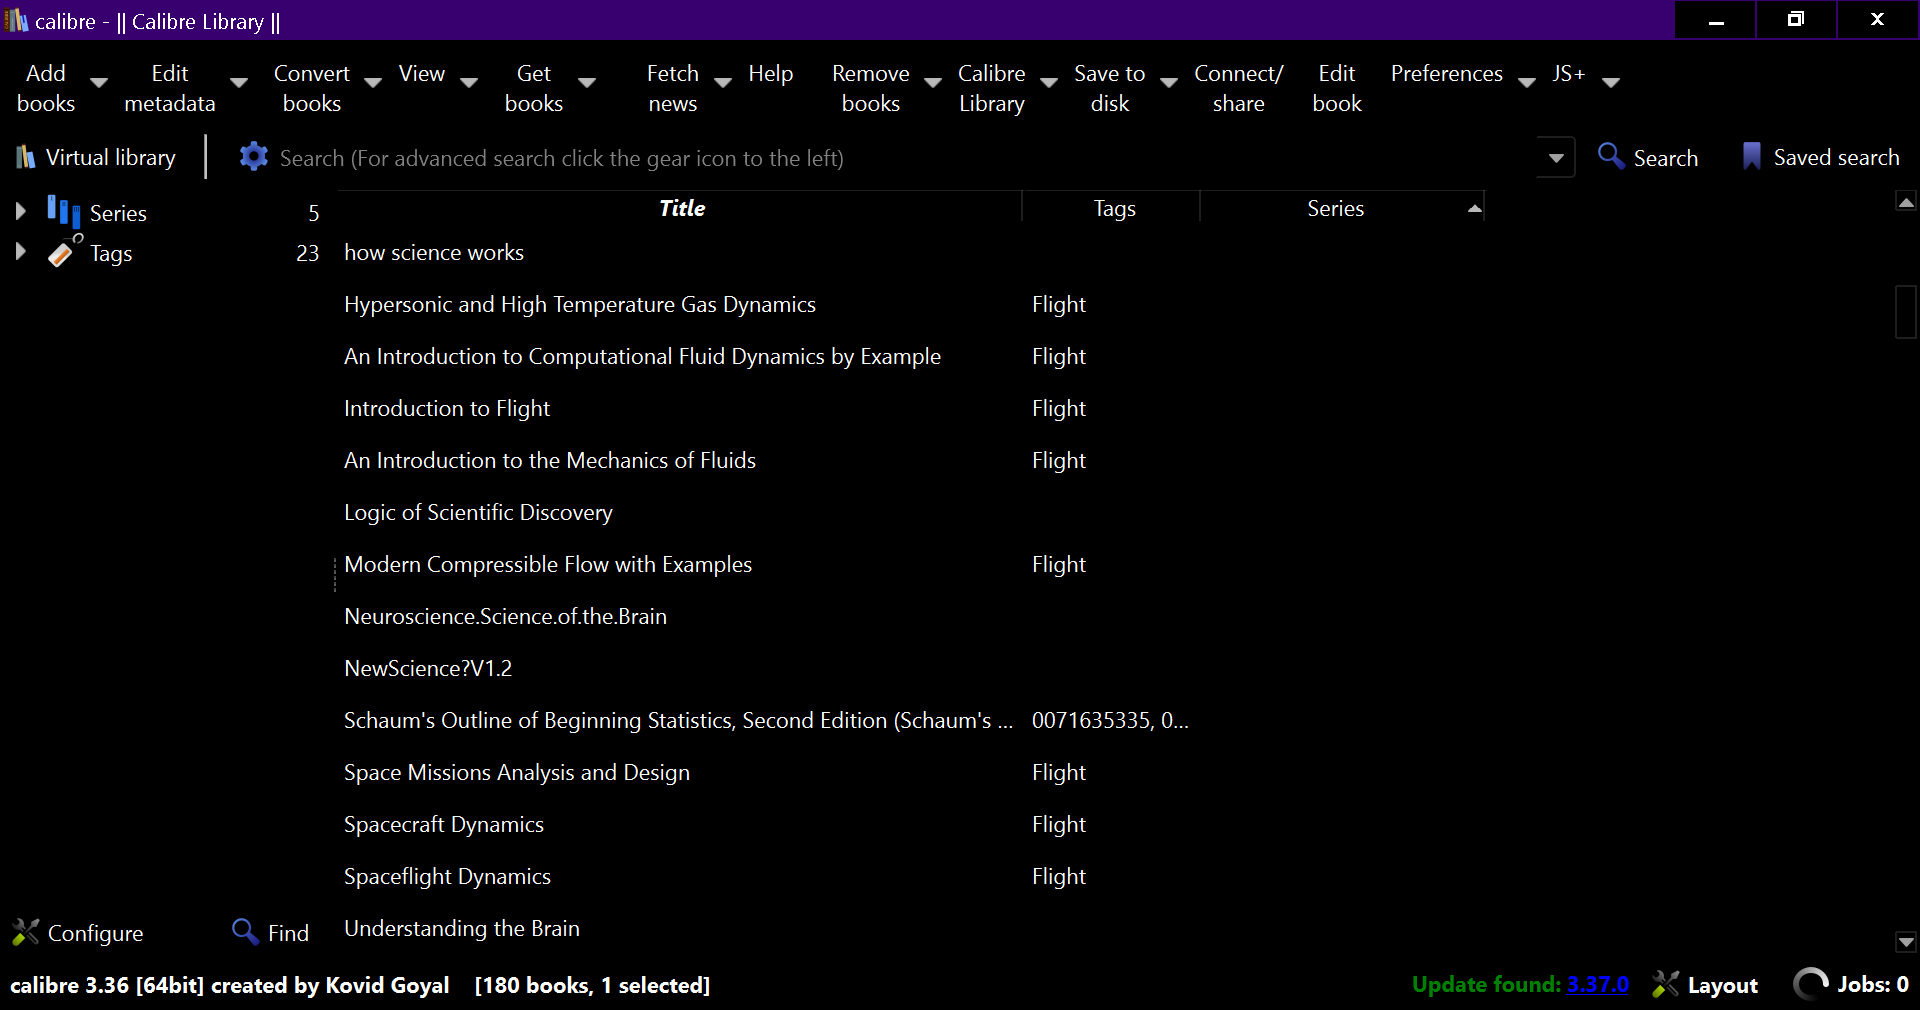Click the Configure tools icon
Viewport: 1920px width, 1010px height.
pos(25,932)
